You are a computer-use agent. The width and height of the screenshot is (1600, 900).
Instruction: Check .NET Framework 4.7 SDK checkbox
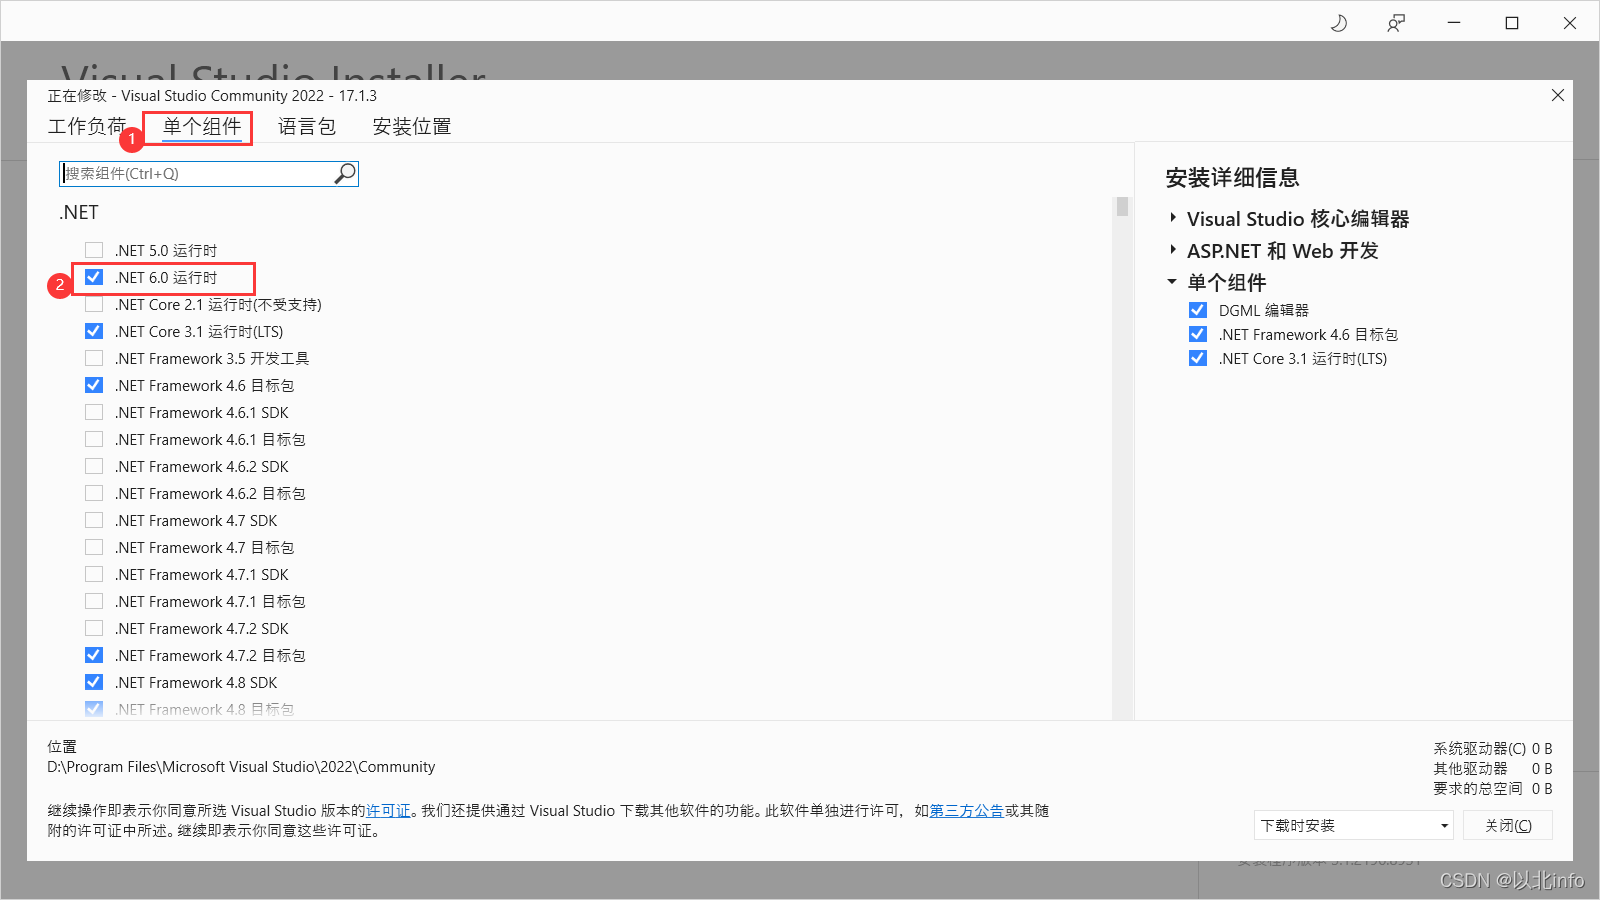[x=94, y=520]
